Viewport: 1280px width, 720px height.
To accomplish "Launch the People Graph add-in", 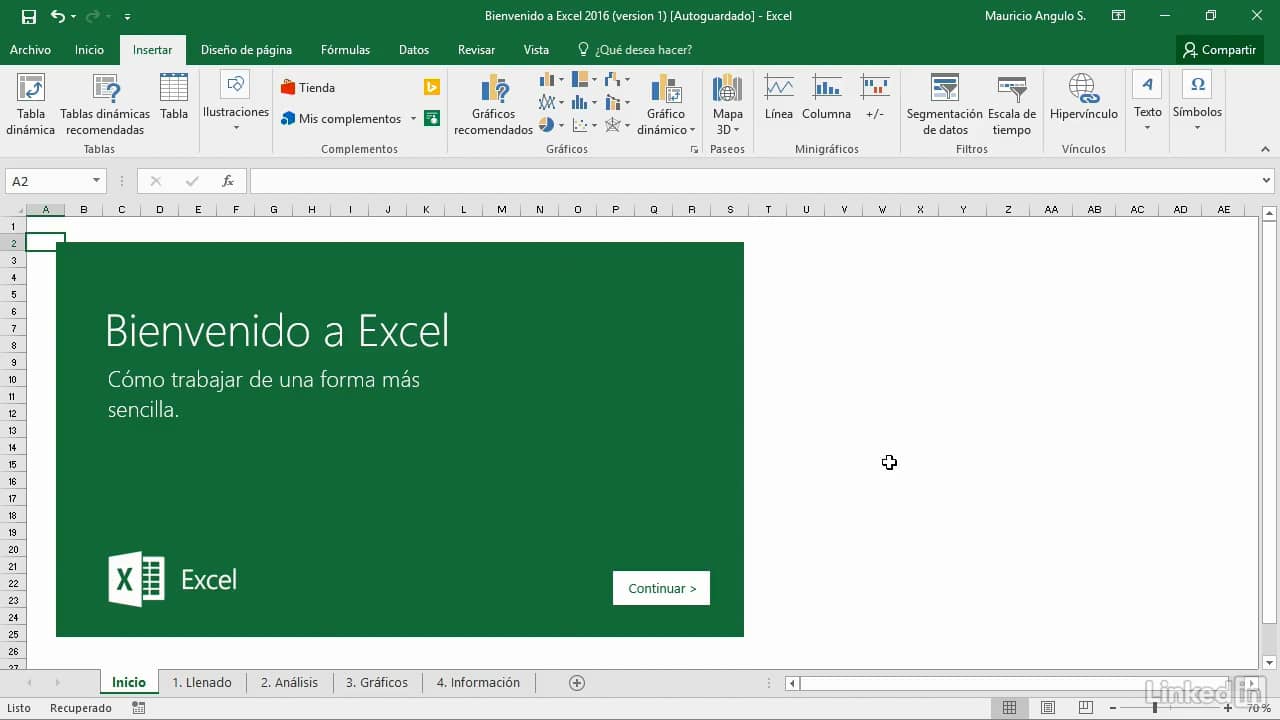I will coord(432,118).
